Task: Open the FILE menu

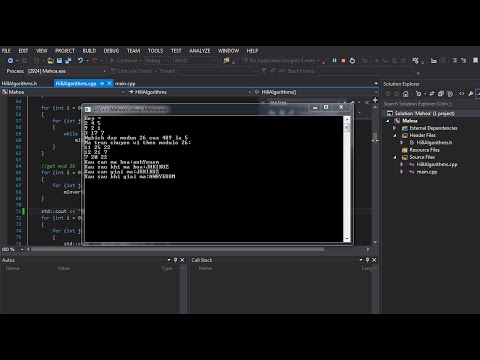Action: coord(6,51)
